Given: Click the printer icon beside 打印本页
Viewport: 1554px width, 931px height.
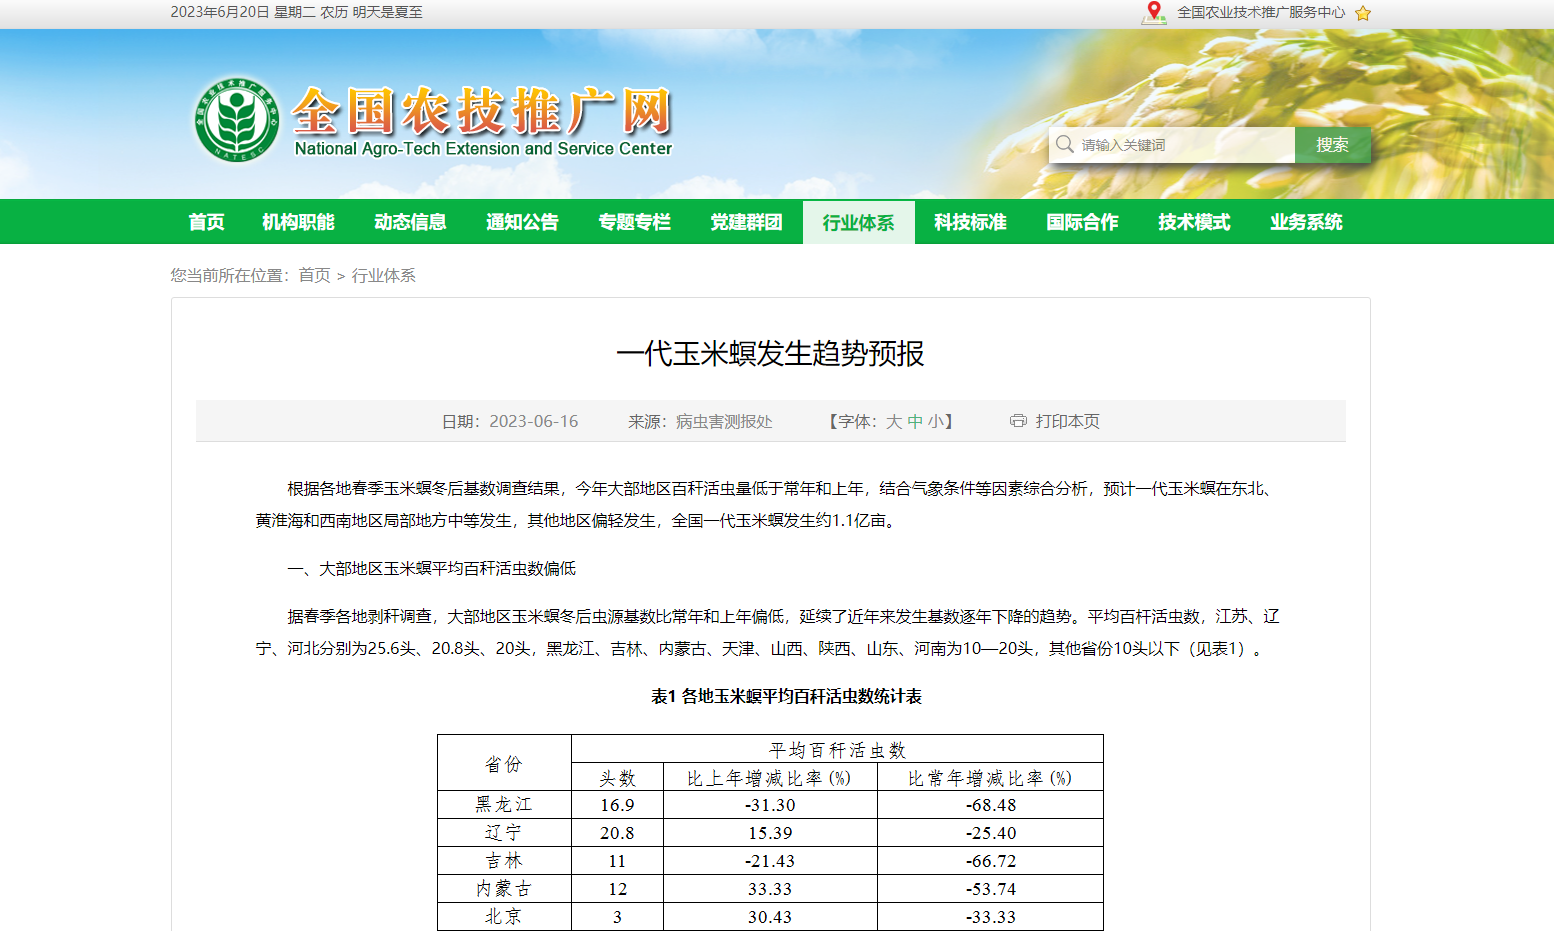Looking at the screenshot, I should (x=1017, y=421).
